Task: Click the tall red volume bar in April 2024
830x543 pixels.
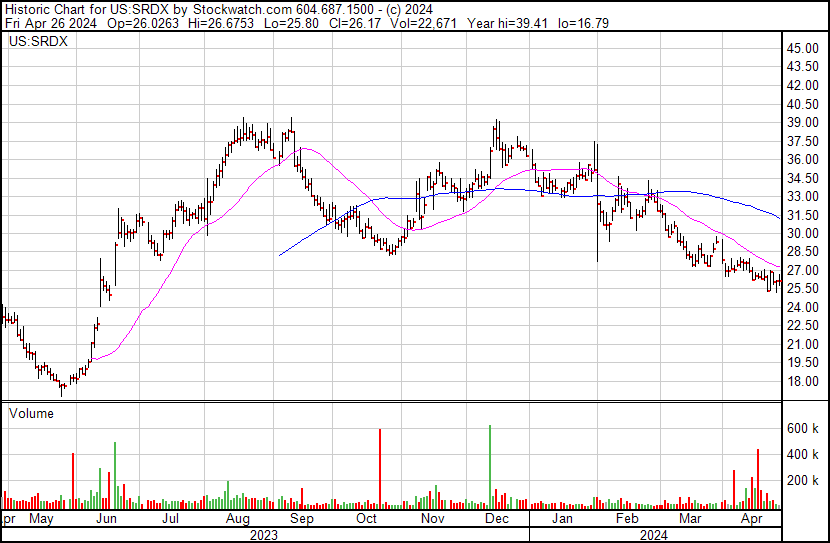Action: 758,479
